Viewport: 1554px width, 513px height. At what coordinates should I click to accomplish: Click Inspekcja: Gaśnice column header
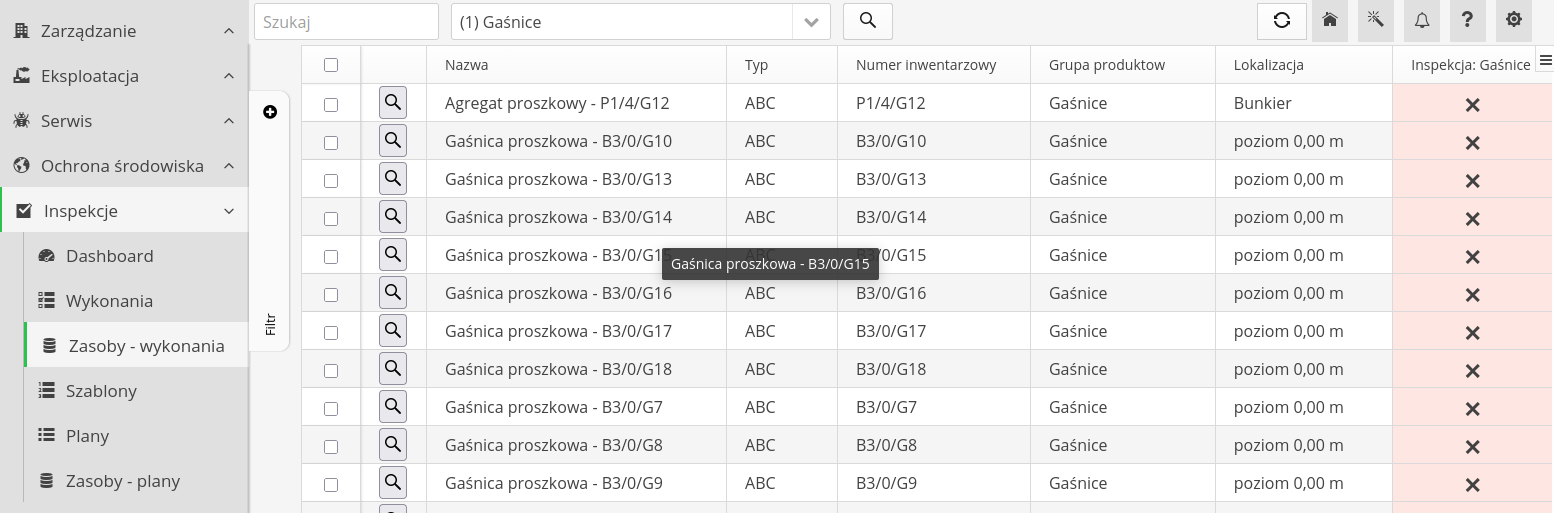(1470, 65)
